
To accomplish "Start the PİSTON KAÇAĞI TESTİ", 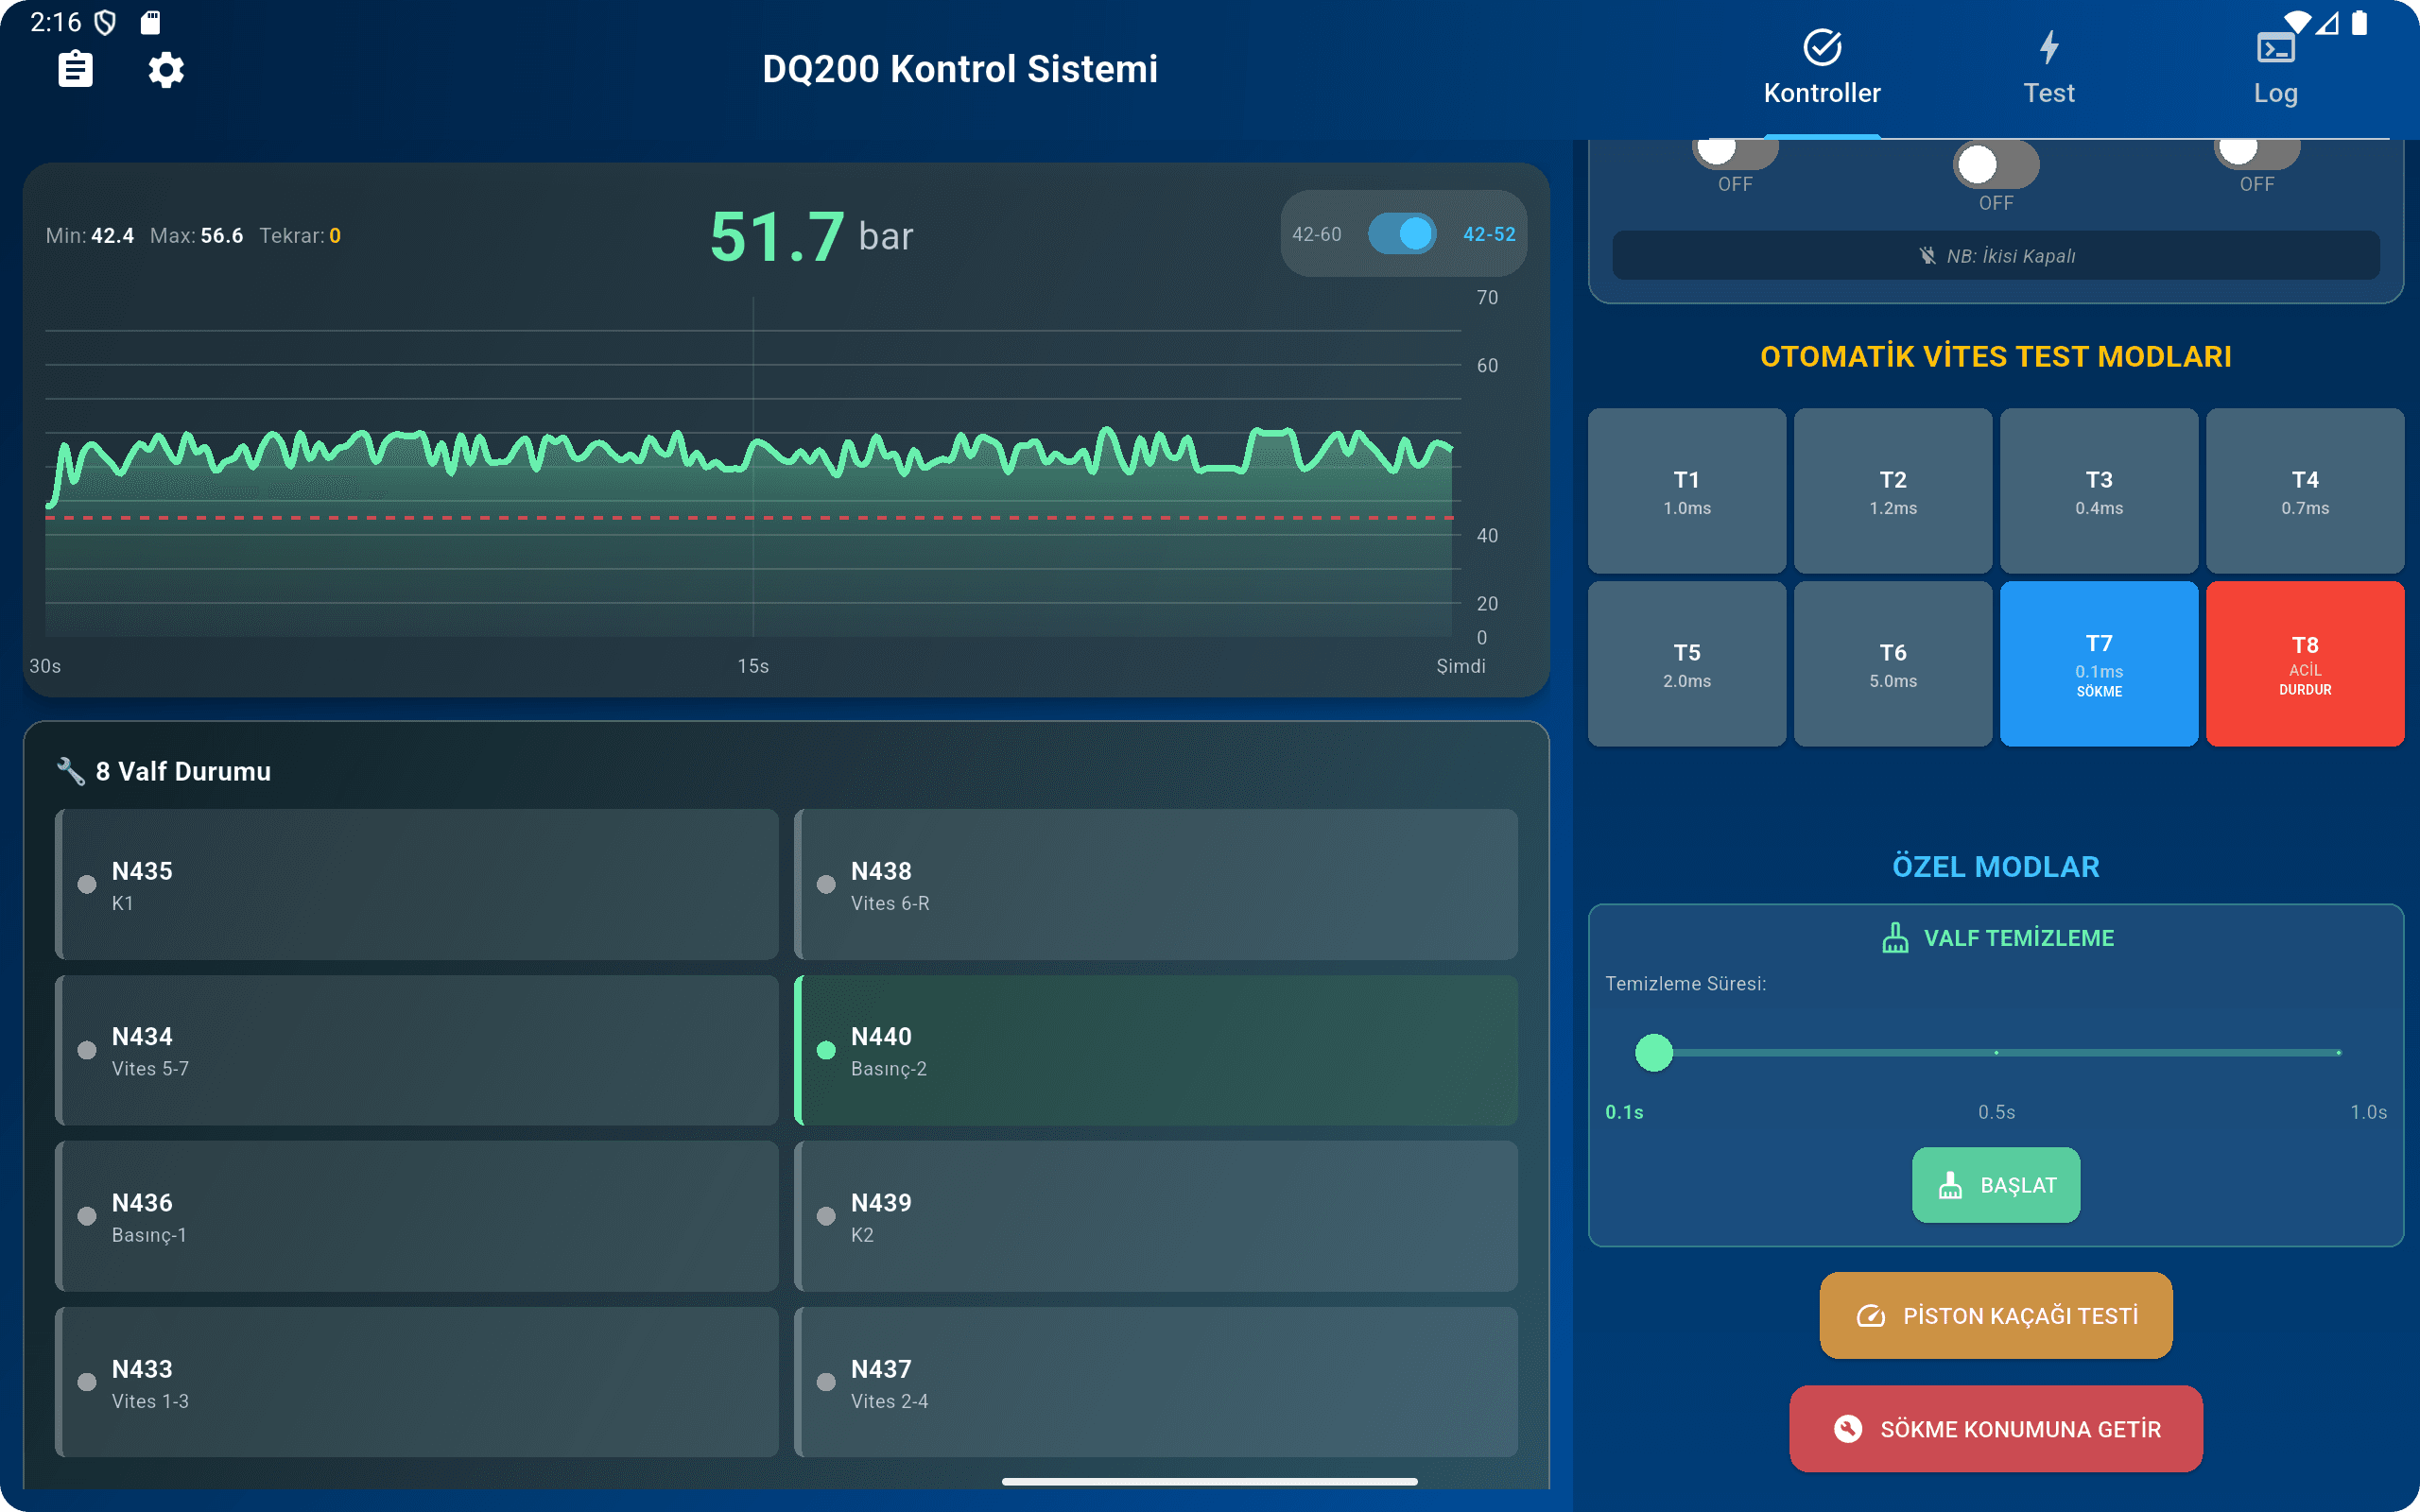I will pos(1995,1315).
